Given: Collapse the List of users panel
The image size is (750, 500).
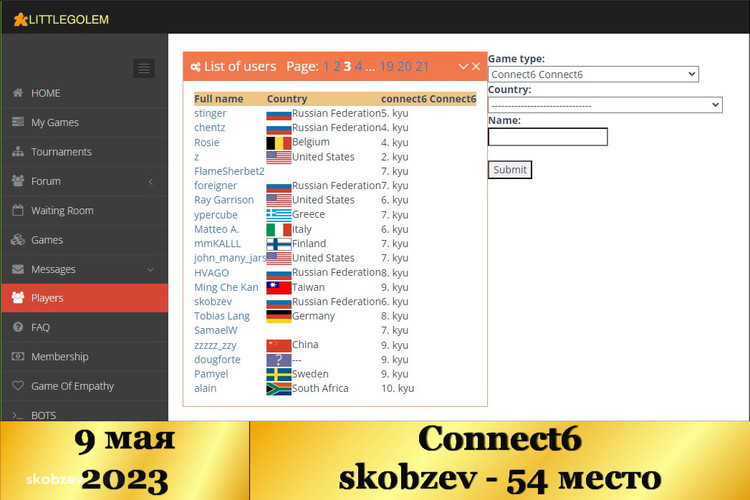Looking at the screenshot, I should [x=463, y=67].
